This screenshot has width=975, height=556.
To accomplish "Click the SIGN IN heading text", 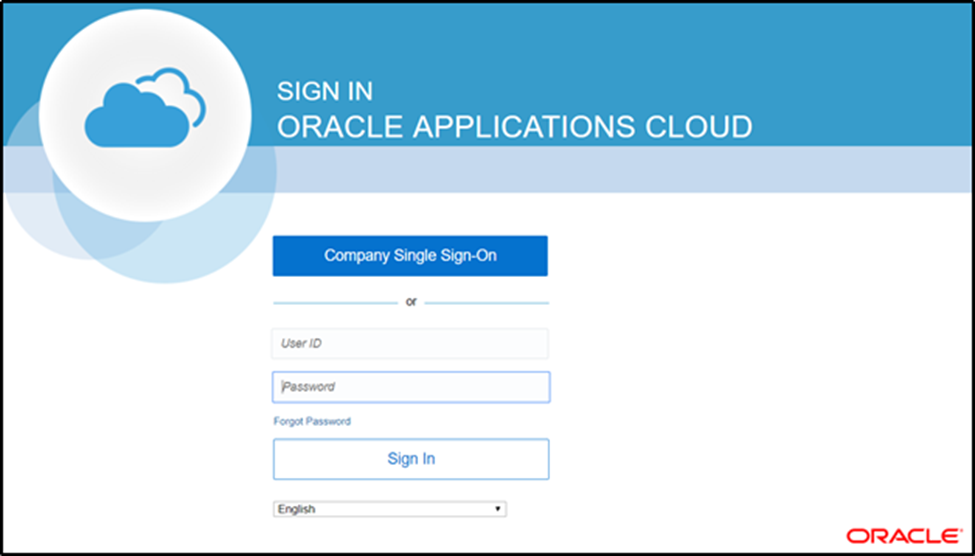I will click(325, 91).
